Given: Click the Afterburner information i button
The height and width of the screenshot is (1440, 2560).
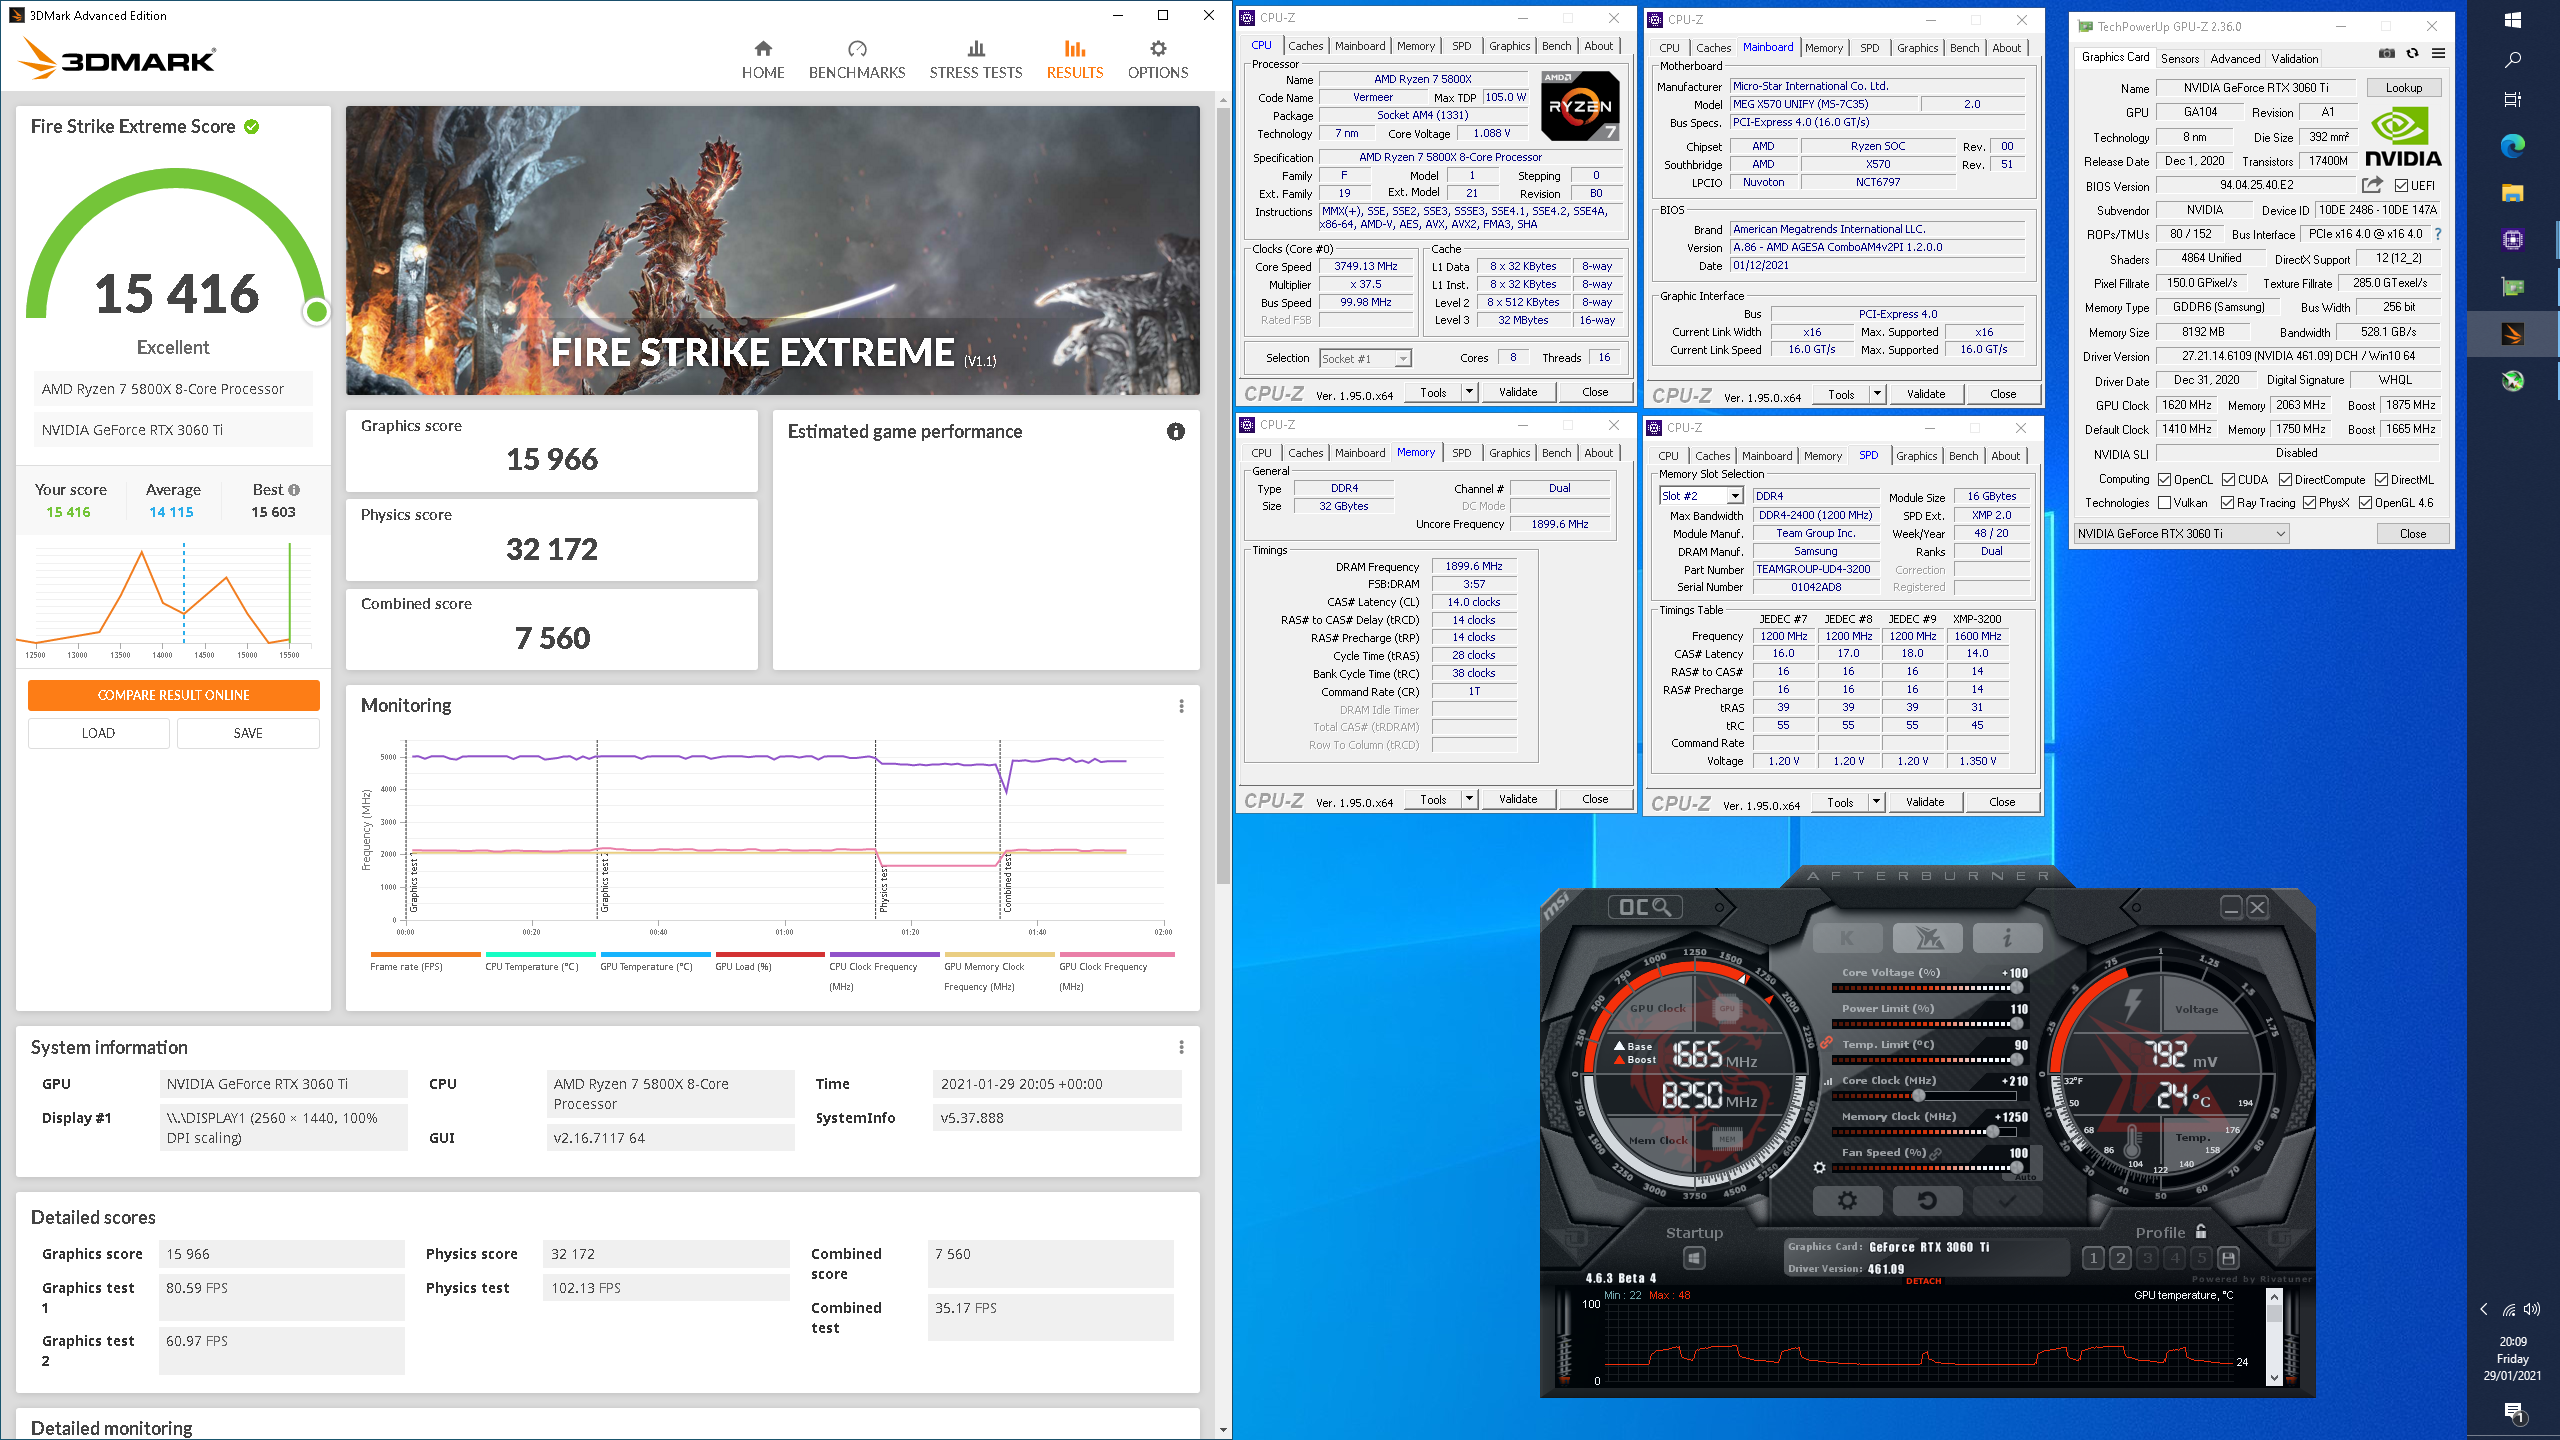Looking at the screenshot, I should tap(2007, 938).
